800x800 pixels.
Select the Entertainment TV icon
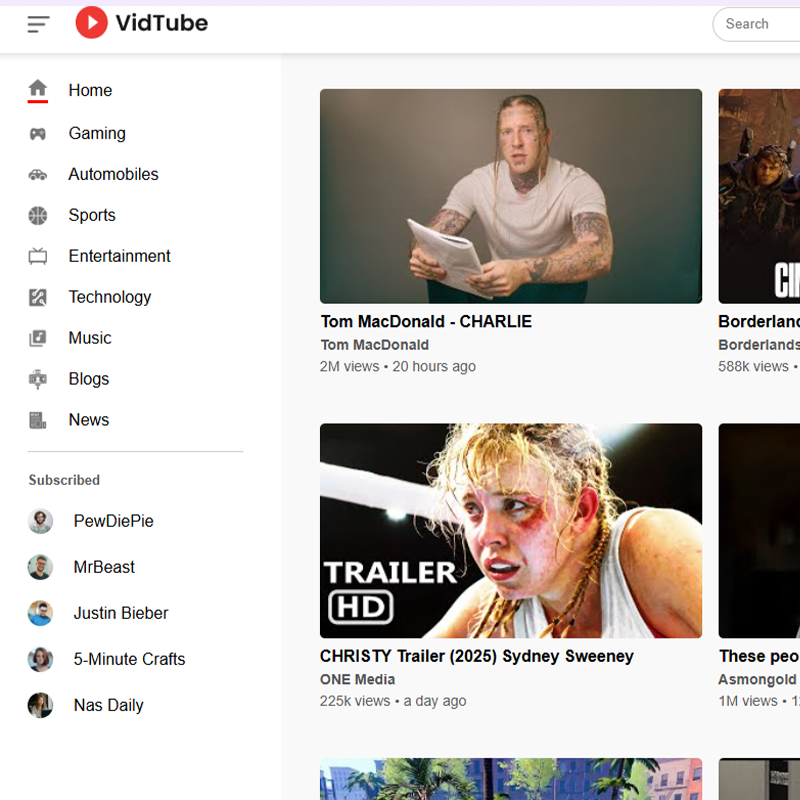38,256
